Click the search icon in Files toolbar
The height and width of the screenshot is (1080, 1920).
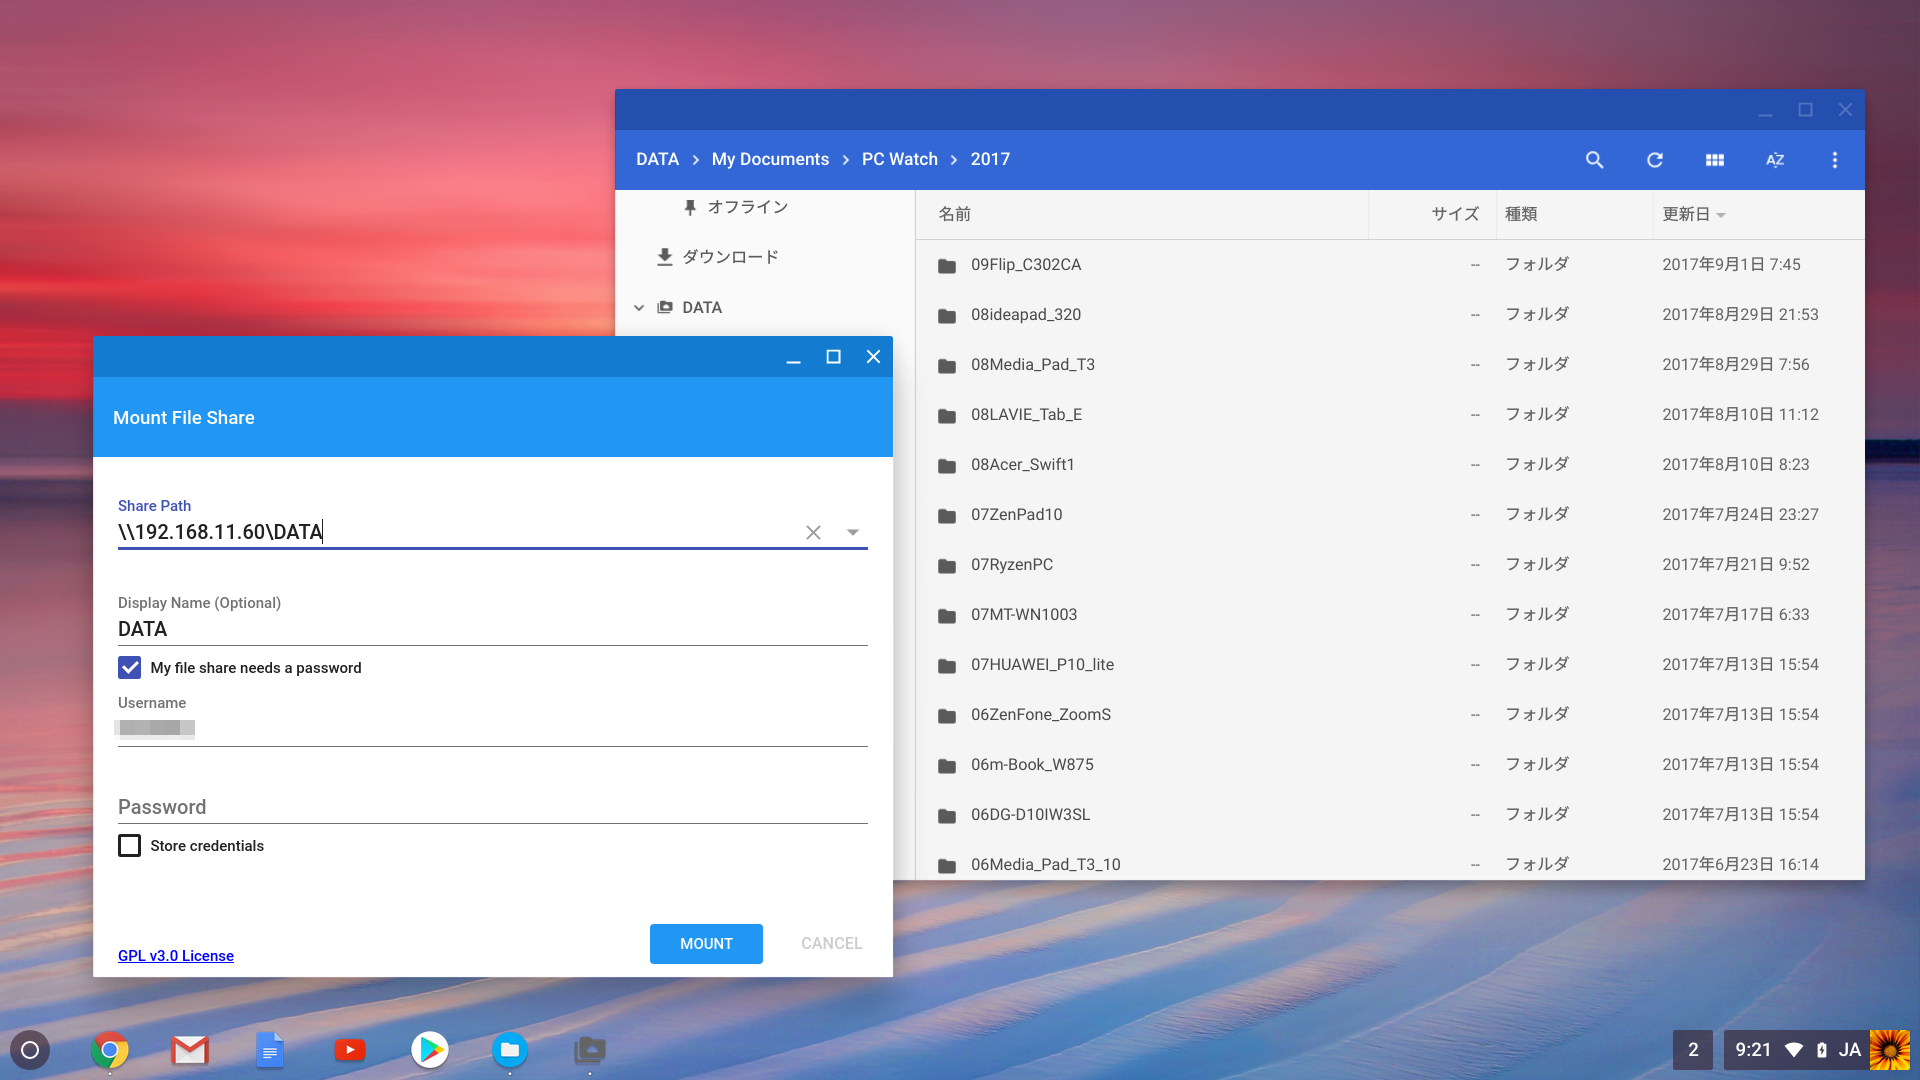coord(1594,160)
